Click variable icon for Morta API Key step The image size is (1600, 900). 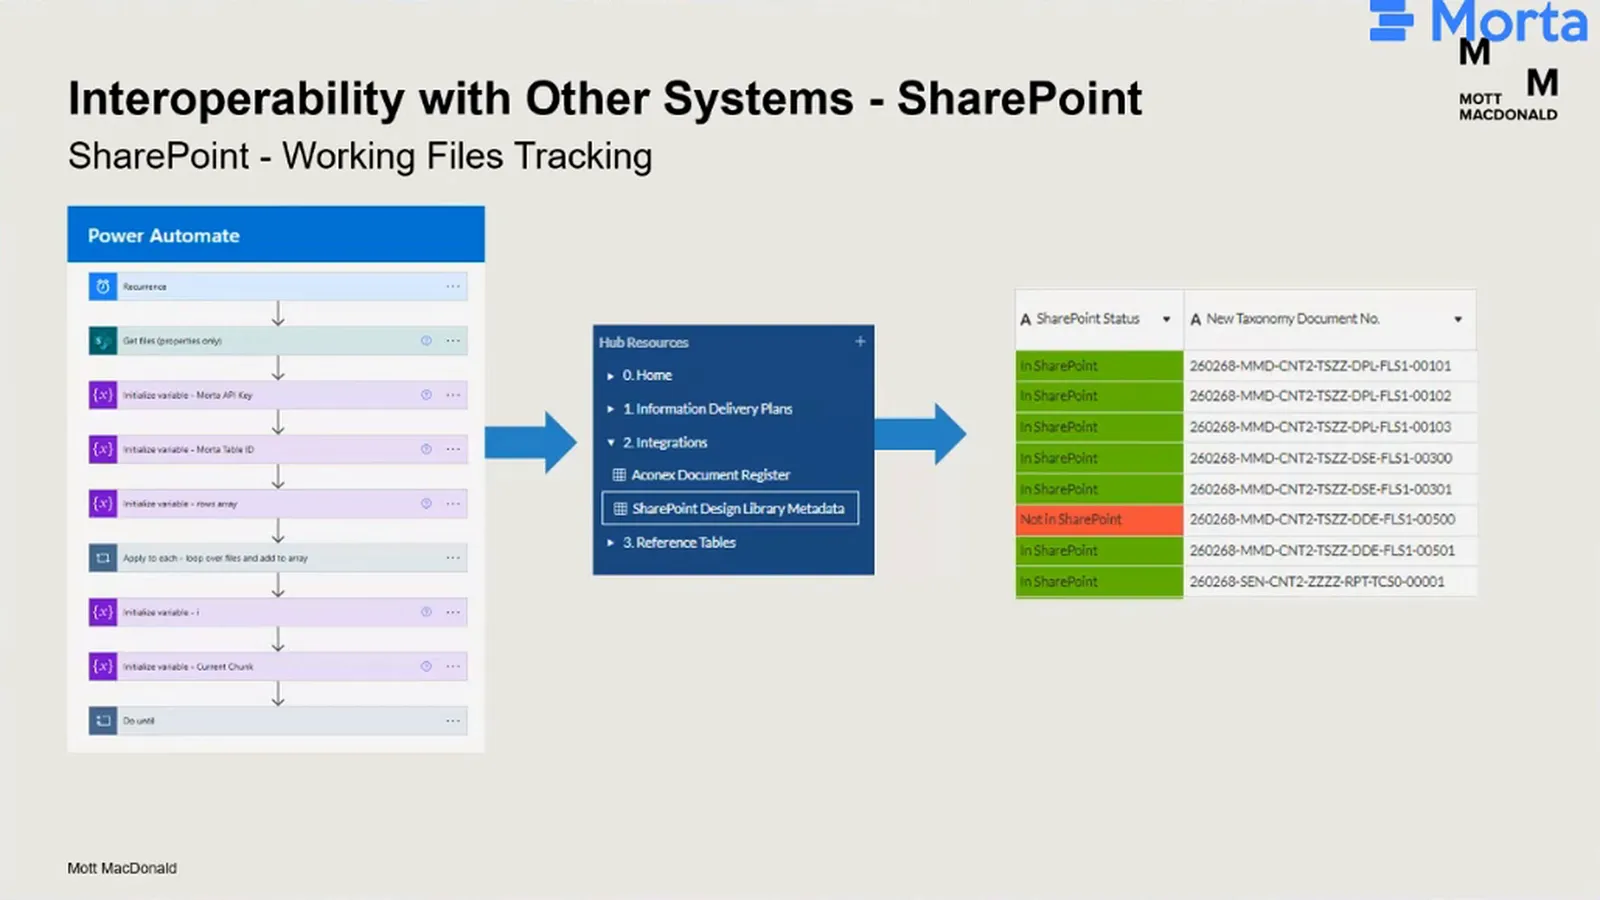103,395
